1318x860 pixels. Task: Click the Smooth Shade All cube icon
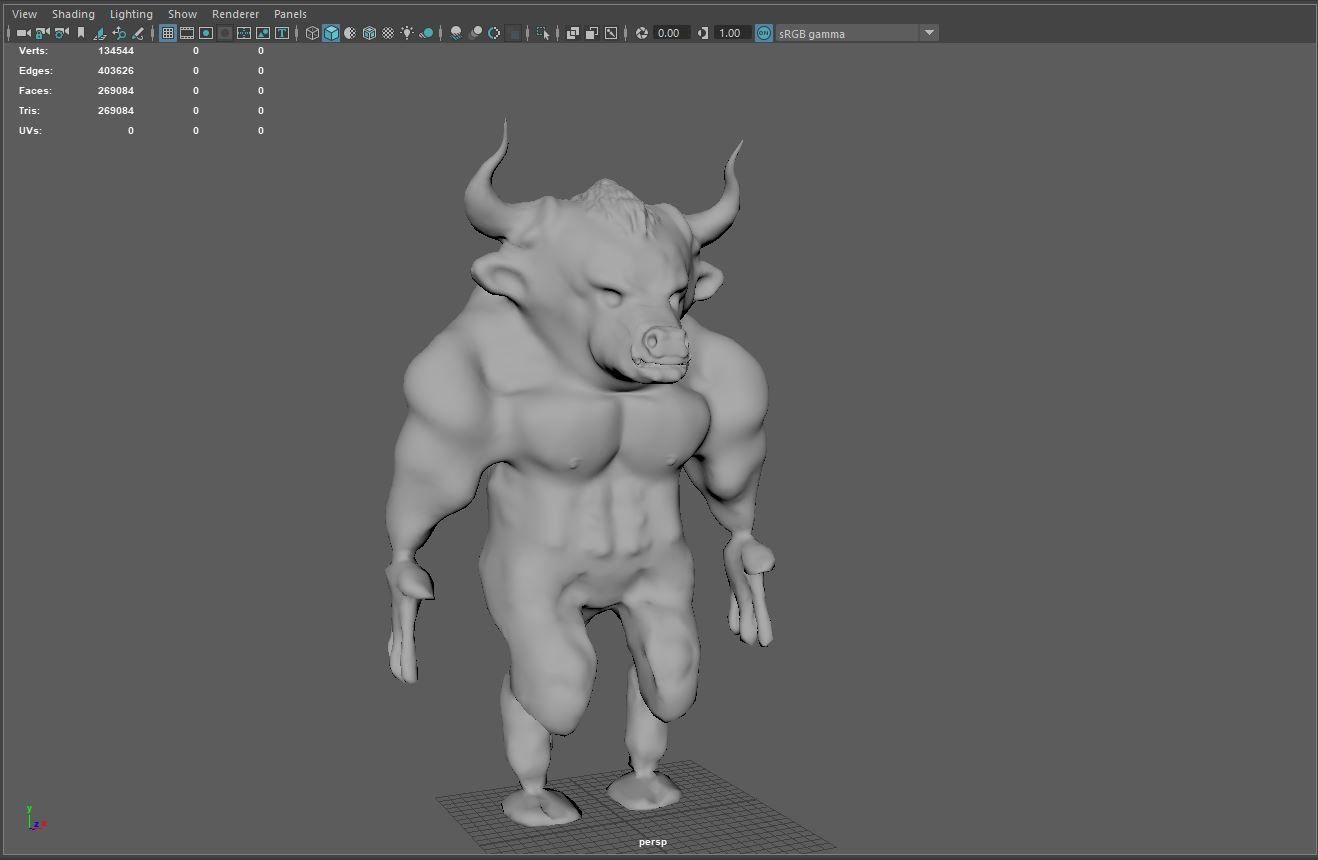[x=331, y=33]
